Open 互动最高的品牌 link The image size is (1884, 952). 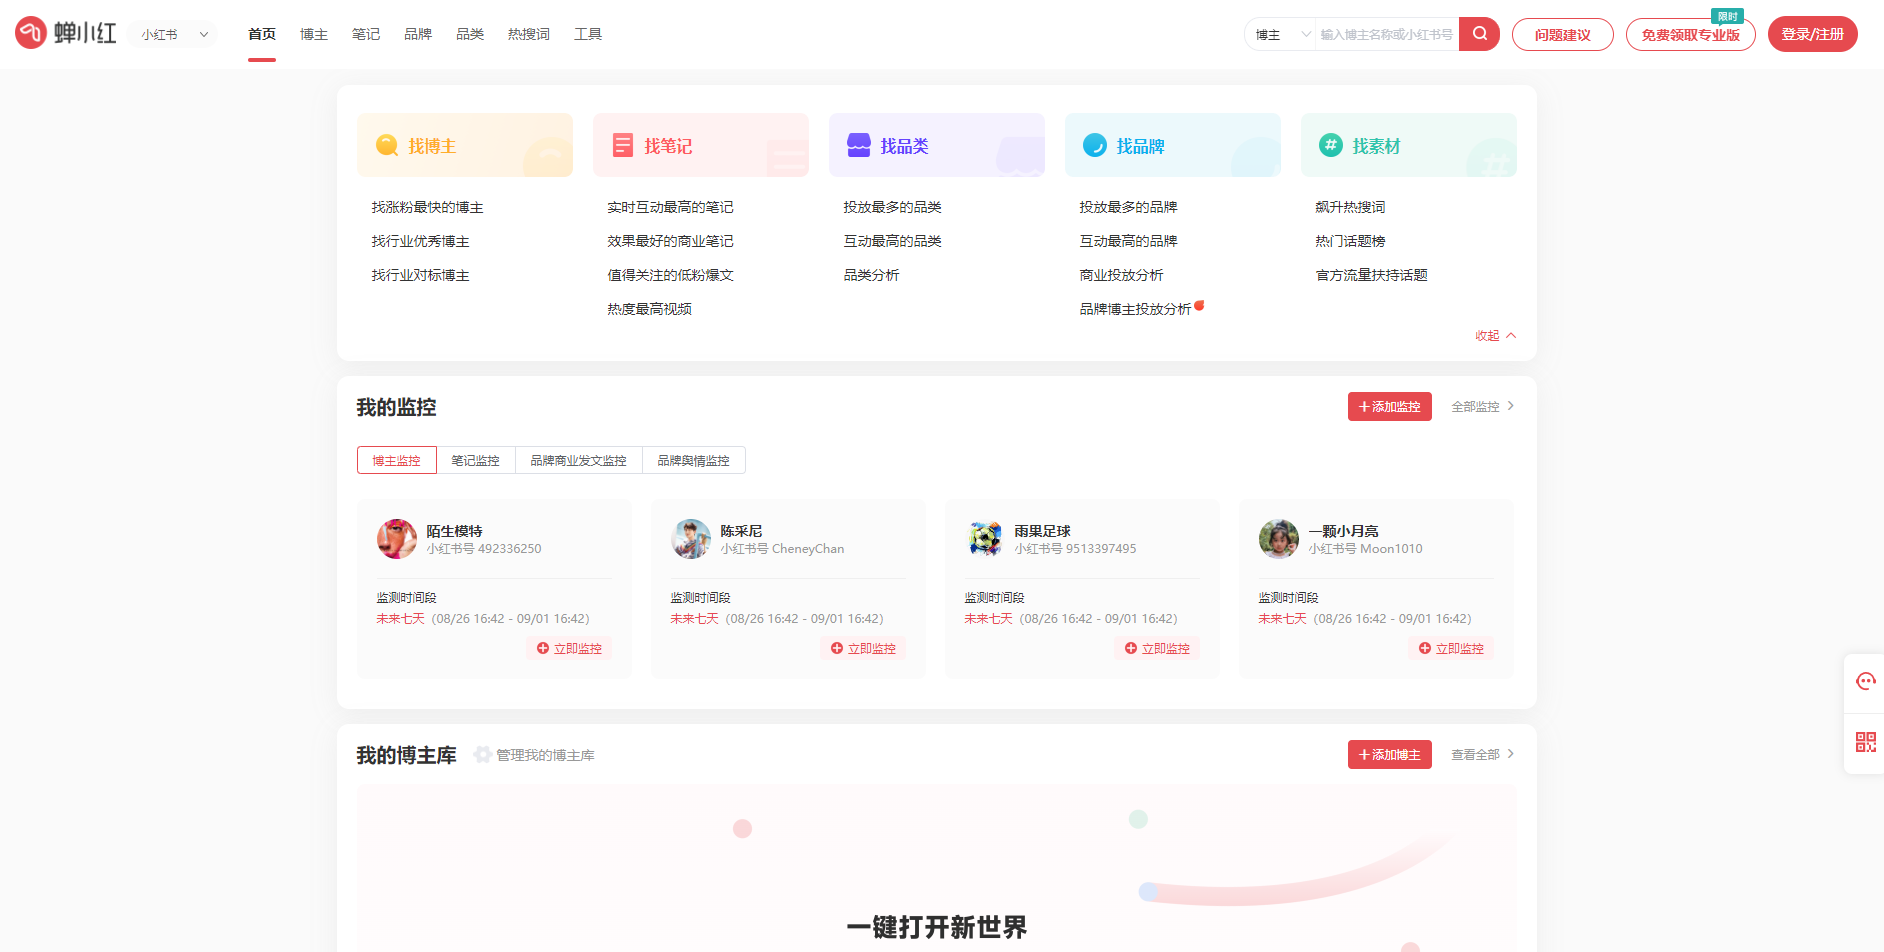(1128, 241)
